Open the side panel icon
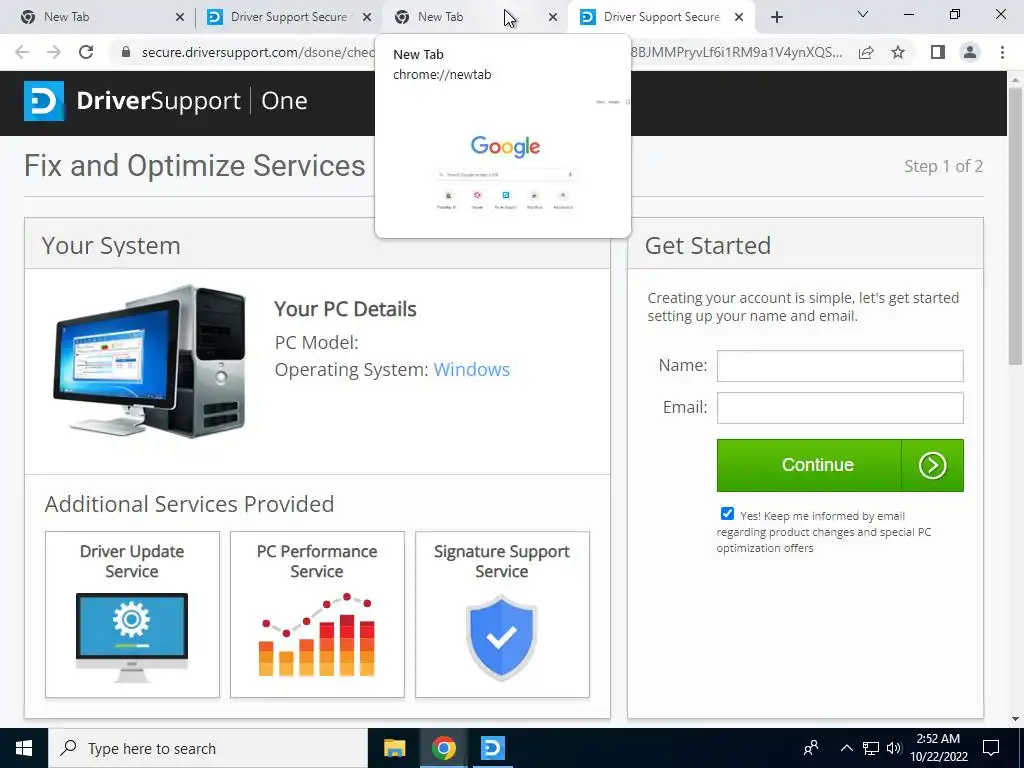The width and height of the screenshot is (1024, 768). click(938, 52)
